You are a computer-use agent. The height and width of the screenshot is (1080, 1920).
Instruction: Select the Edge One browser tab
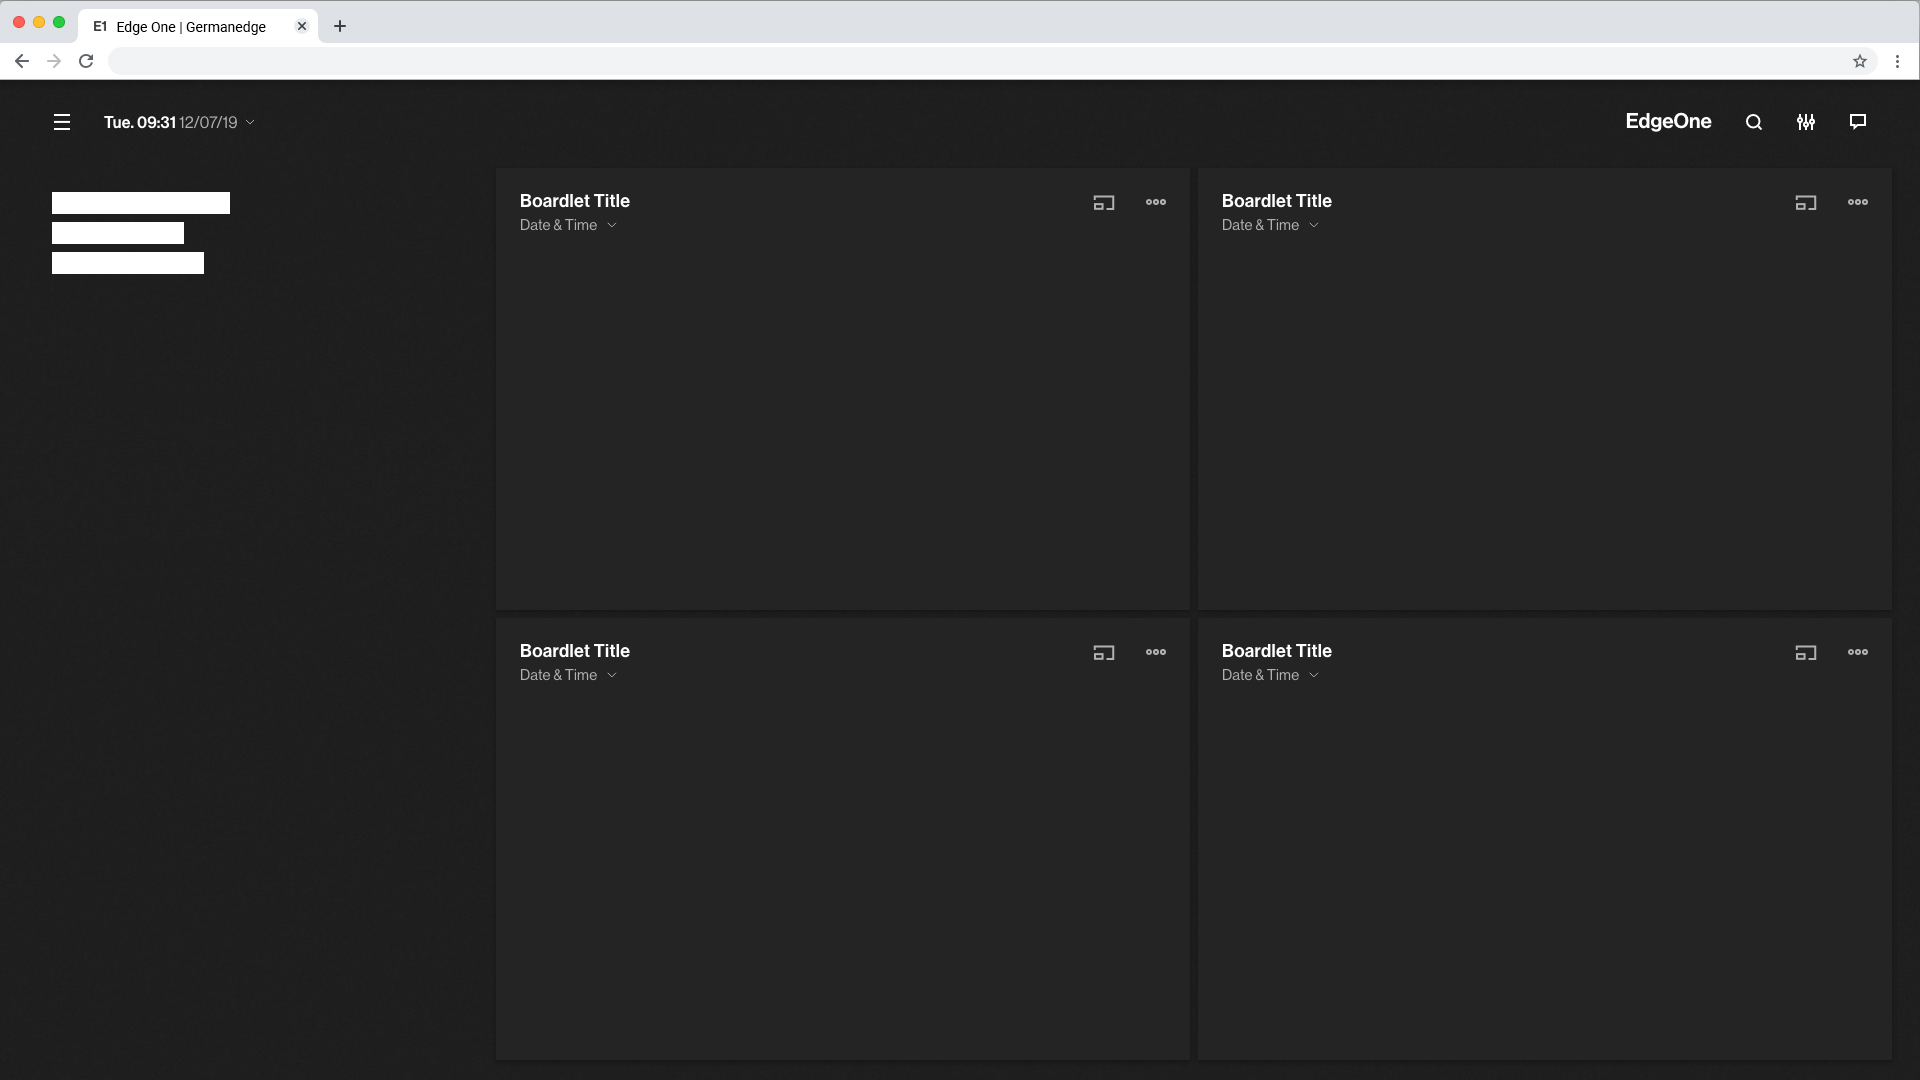click(x=190, y=27)
